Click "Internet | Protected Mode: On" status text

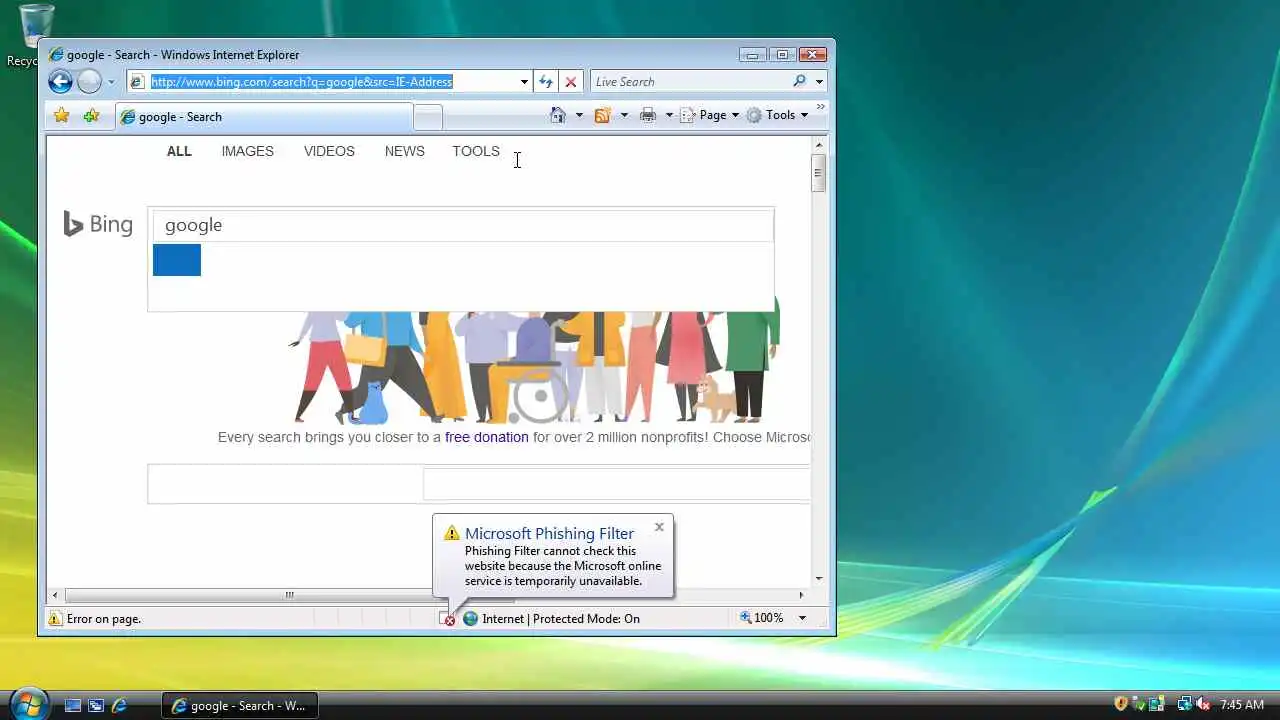561,619
